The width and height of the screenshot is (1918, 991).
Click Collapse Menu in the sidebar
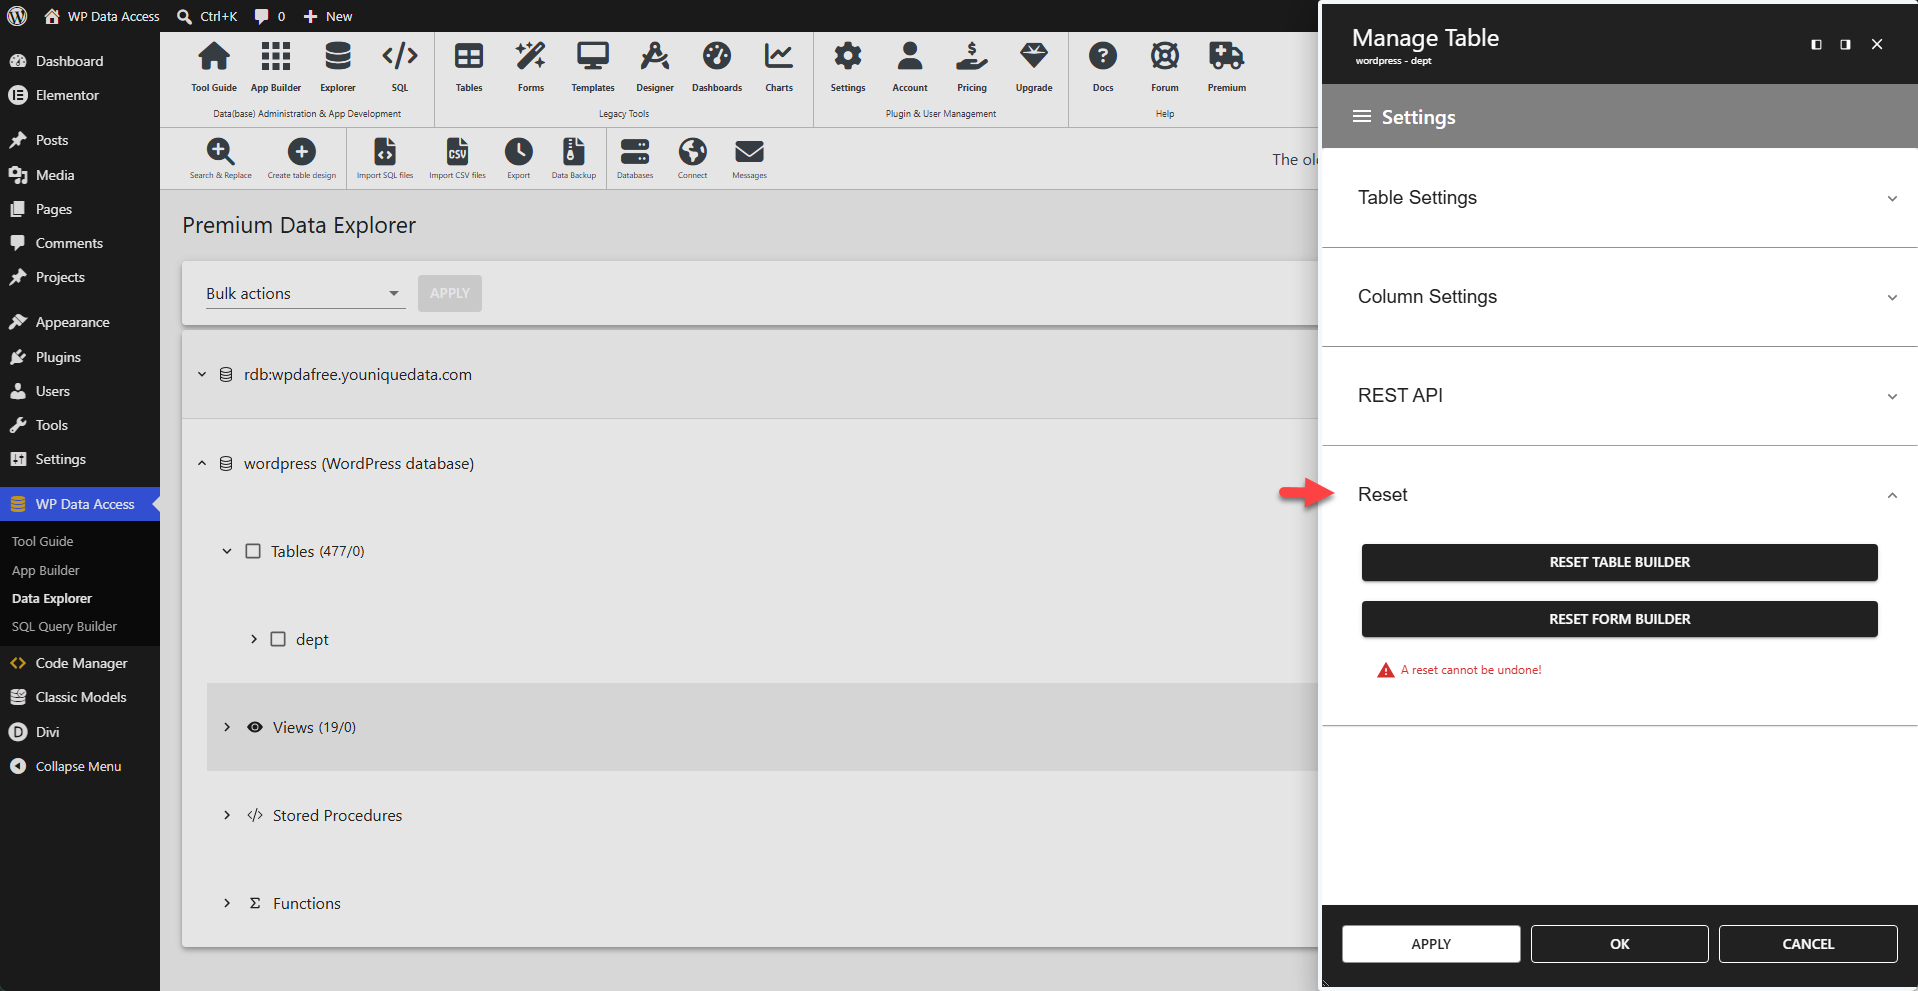[x=80, y=766]
